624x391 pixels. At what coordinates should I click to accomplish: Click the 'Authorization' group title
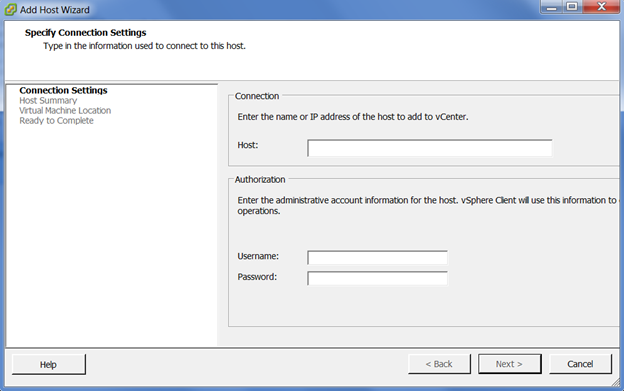tap(260, 180)
